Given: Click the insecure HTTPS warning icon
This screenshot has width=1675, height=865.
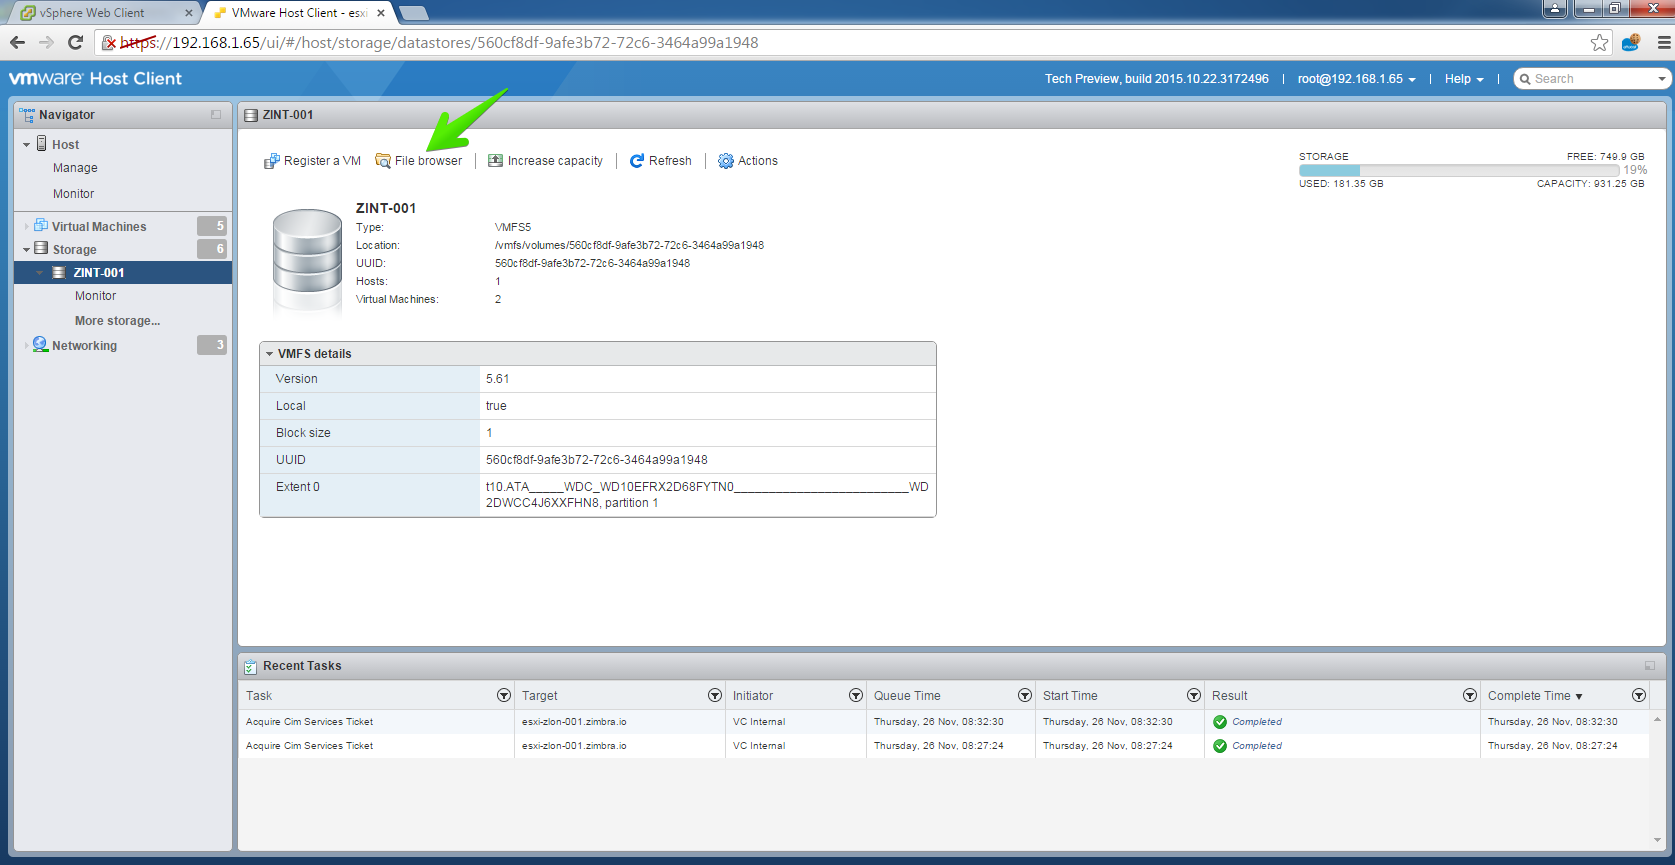Looking at the screenshot, I should 110,42.
